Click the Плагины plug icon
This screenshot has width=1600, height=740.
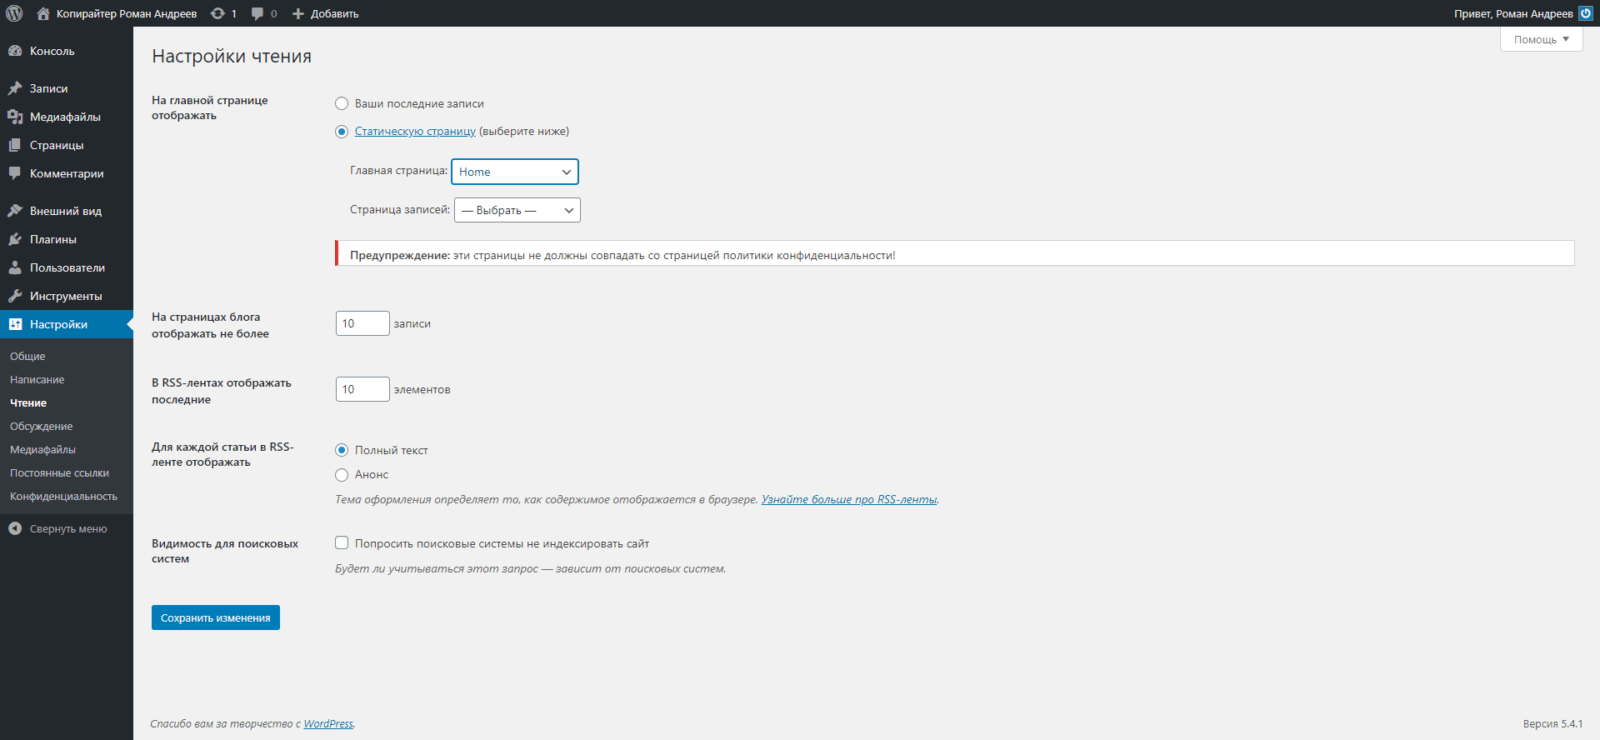(x=15, y=239)
